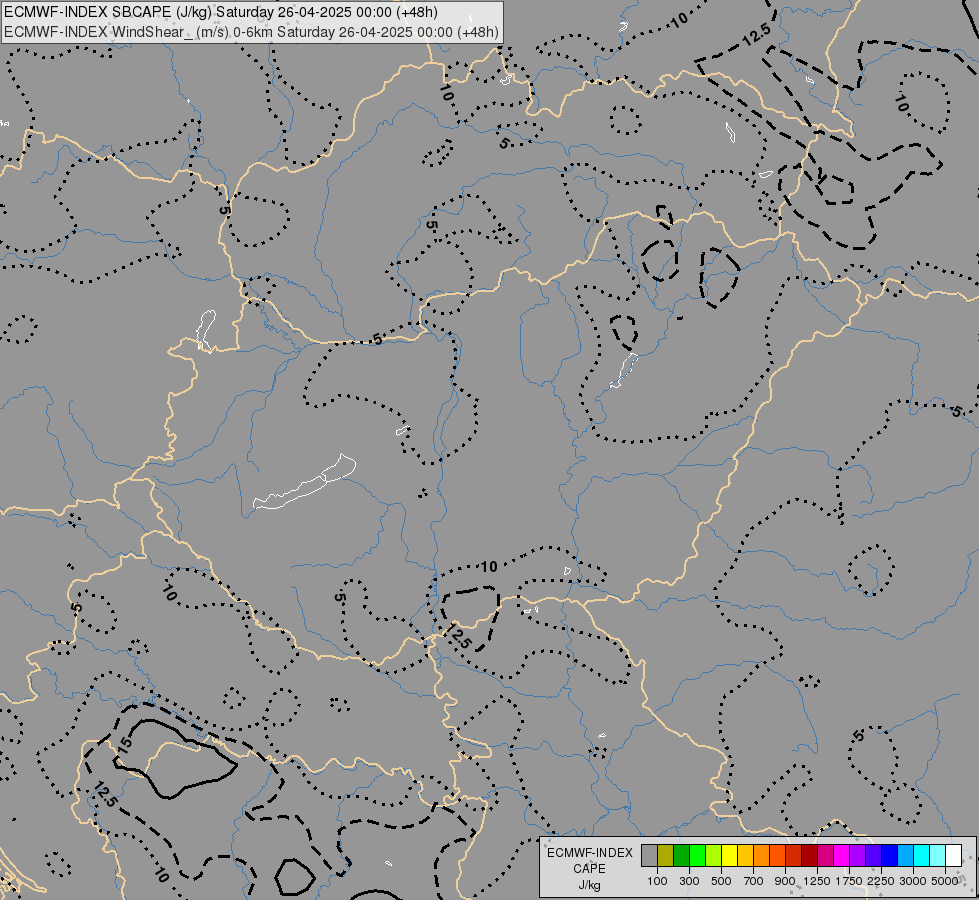Select the orange-red legend swatch
The image size is (979, 900).
tap(777, 855)
